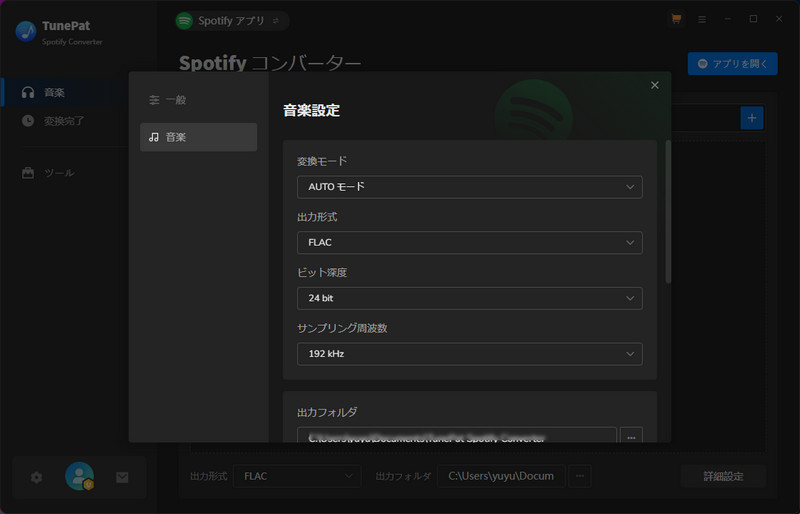Click the アプリを開く button
Image resolution: width=800 pixels, height=514 pixels.
click(x=732, y=64)
